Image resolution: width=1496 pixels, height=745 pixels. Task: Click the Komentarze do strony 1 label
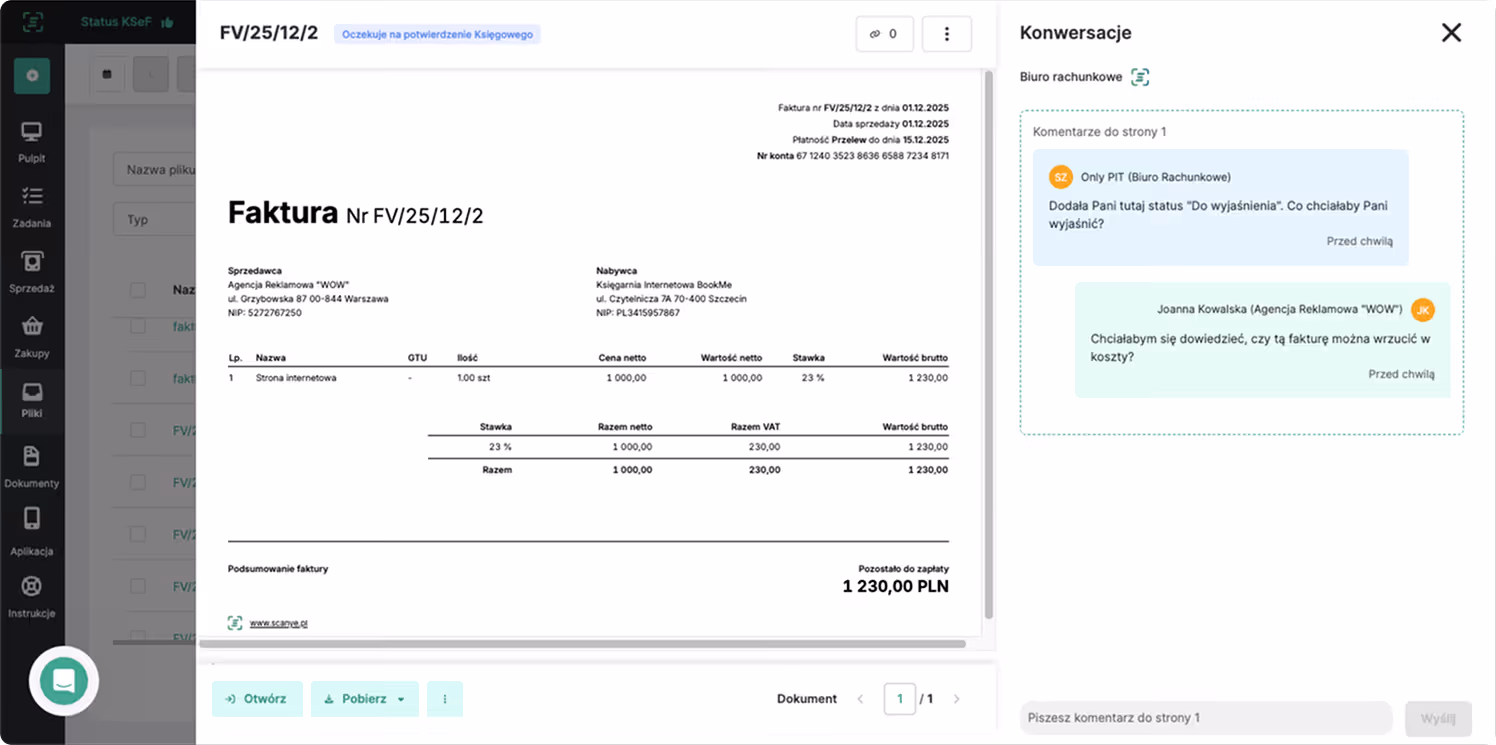1099,132
